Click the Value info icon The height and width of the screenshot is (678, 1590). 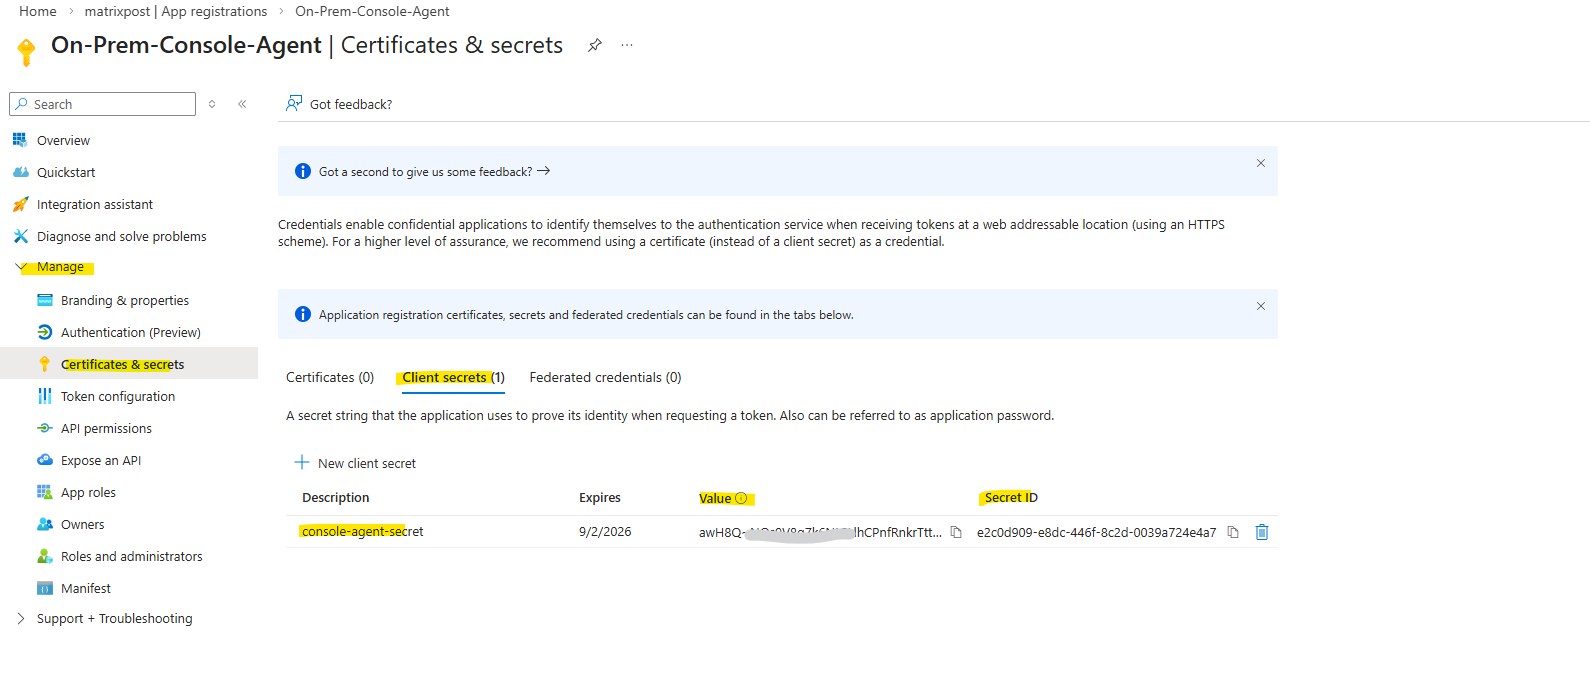[x=741, y=498]
